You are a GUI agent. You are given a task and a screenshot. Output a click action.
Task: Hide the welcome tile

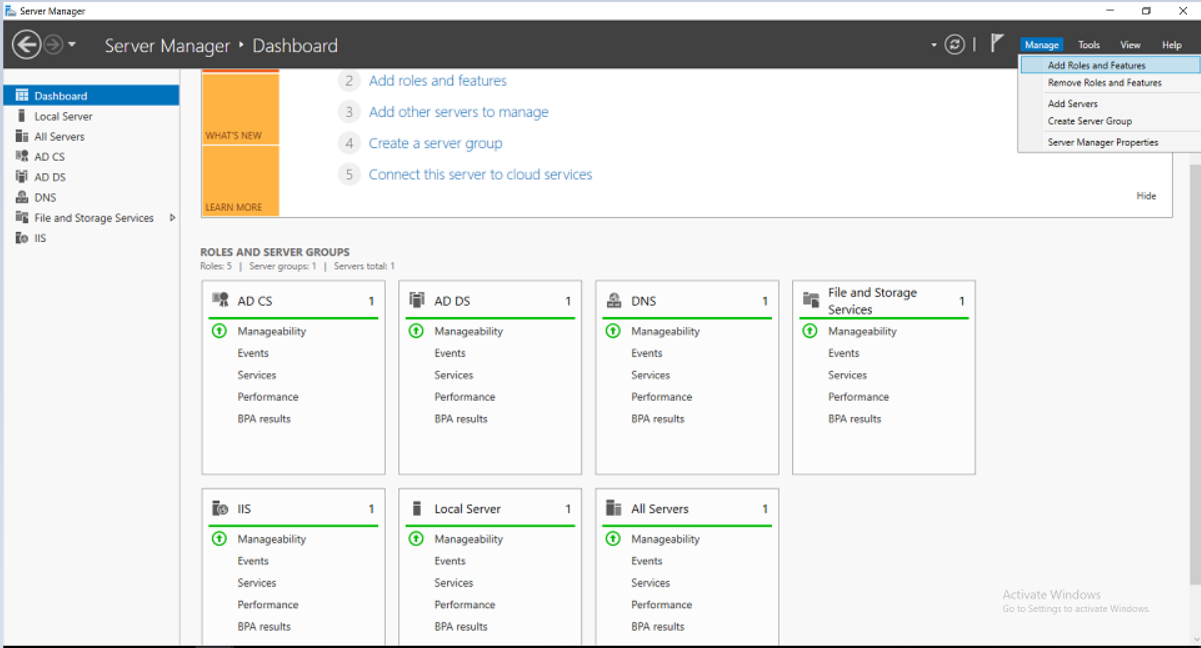[1146, 196]
